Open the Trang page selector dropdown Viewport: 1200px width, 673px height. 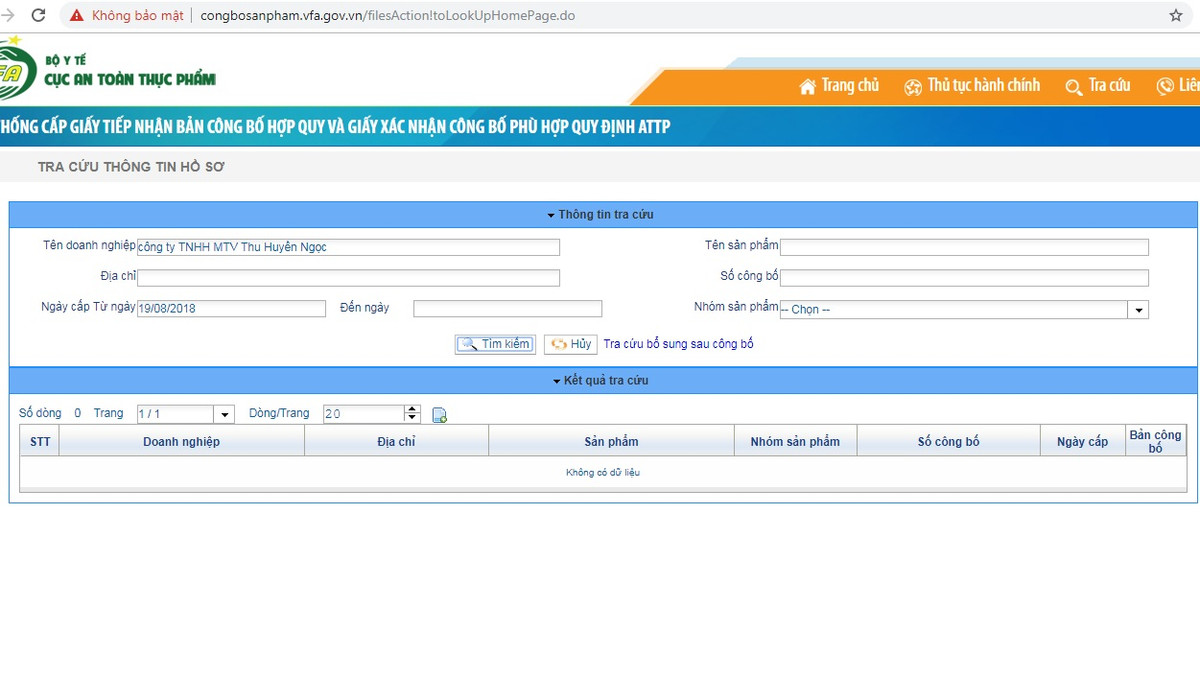pos(223,413)
